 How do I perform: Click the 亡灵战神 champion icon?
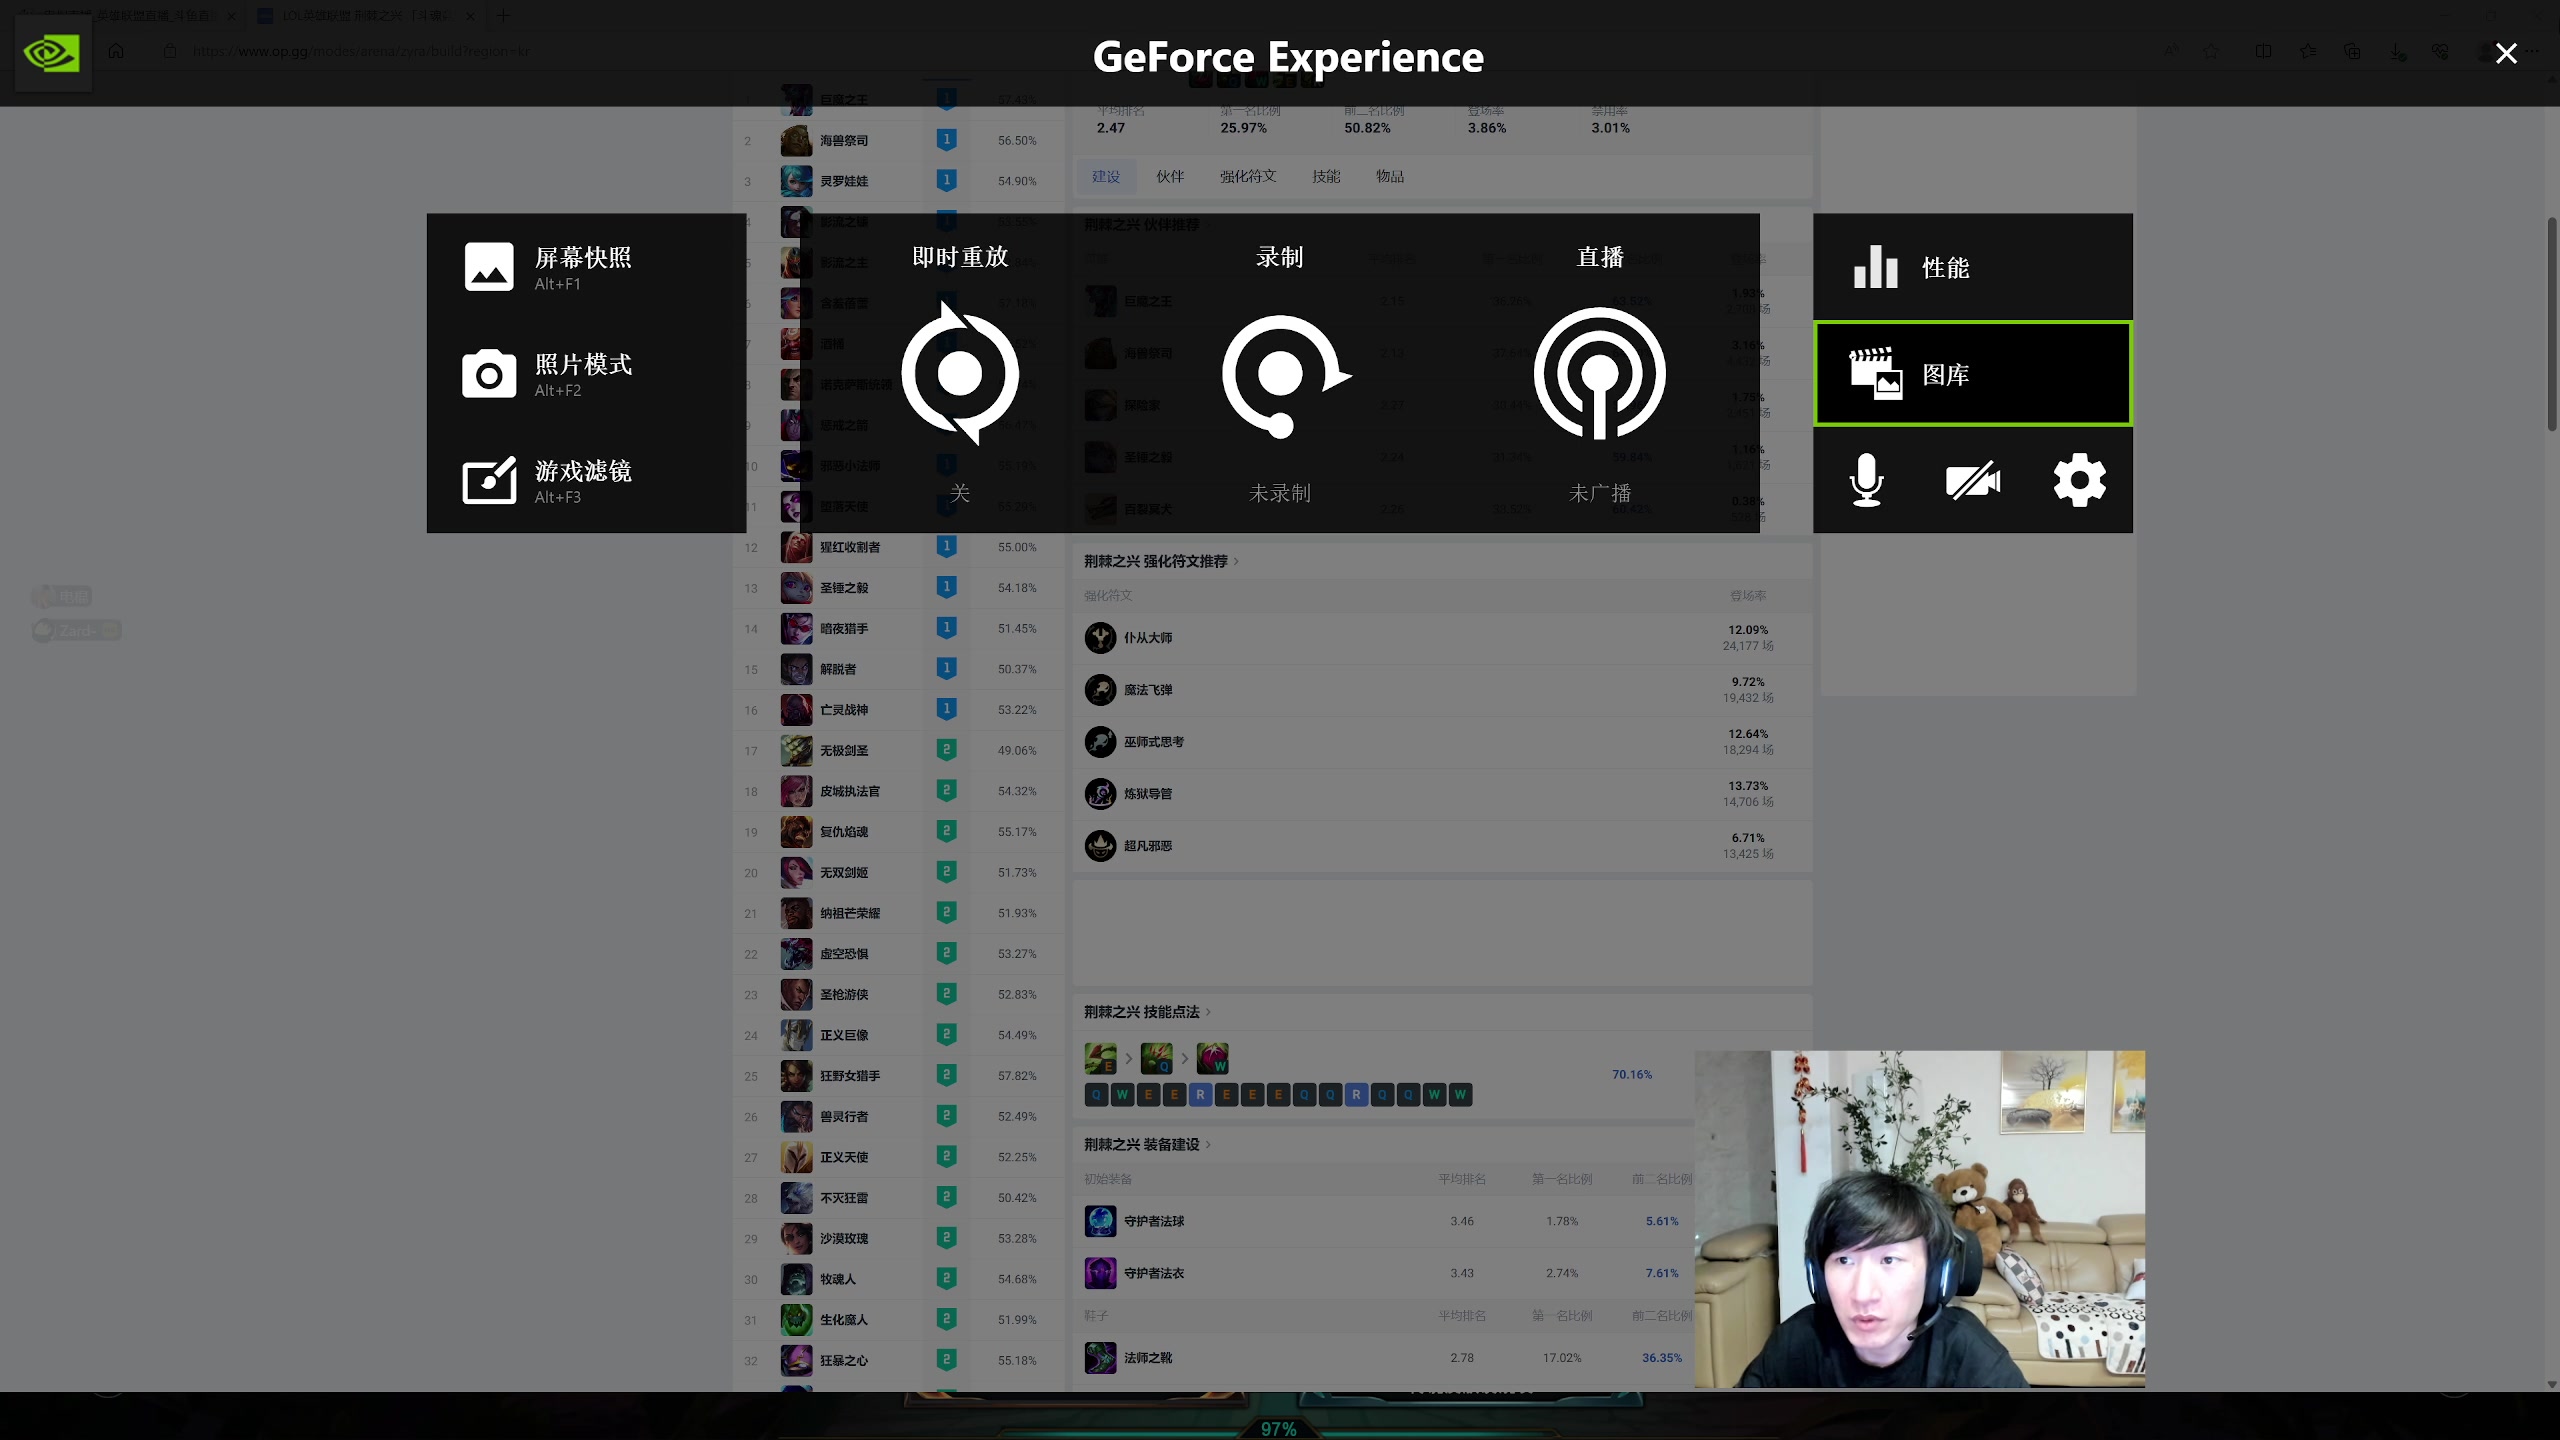tap(796, 710)
